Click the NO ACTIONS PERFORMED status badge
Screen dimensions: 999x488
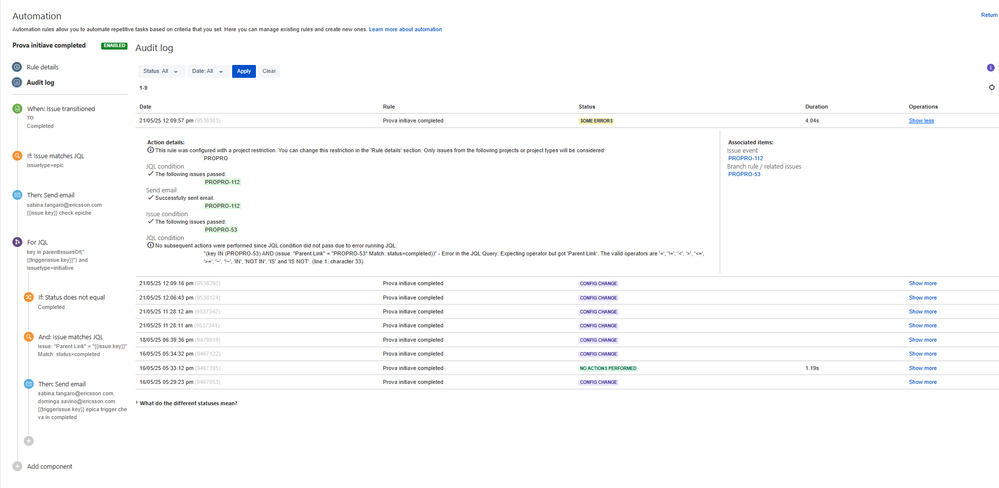pyautogui.click(x=608, y=368)
